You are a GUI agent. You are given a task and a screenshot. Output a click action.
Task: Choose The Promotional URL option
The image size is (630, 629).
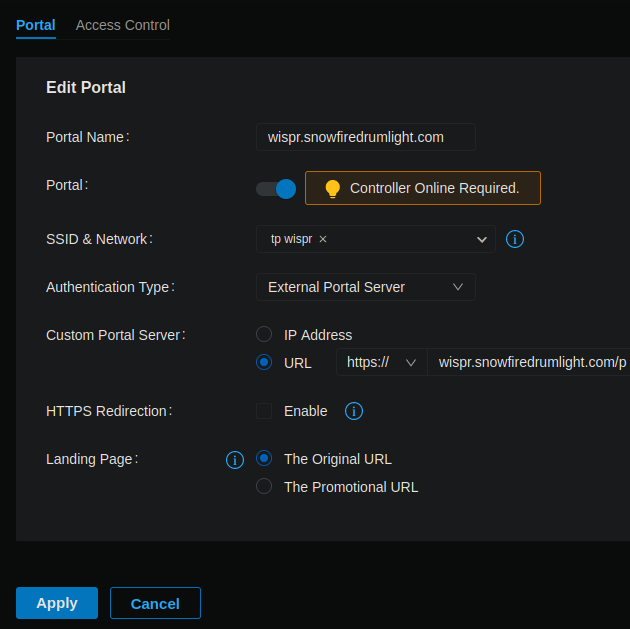click(x=264, y=486)
